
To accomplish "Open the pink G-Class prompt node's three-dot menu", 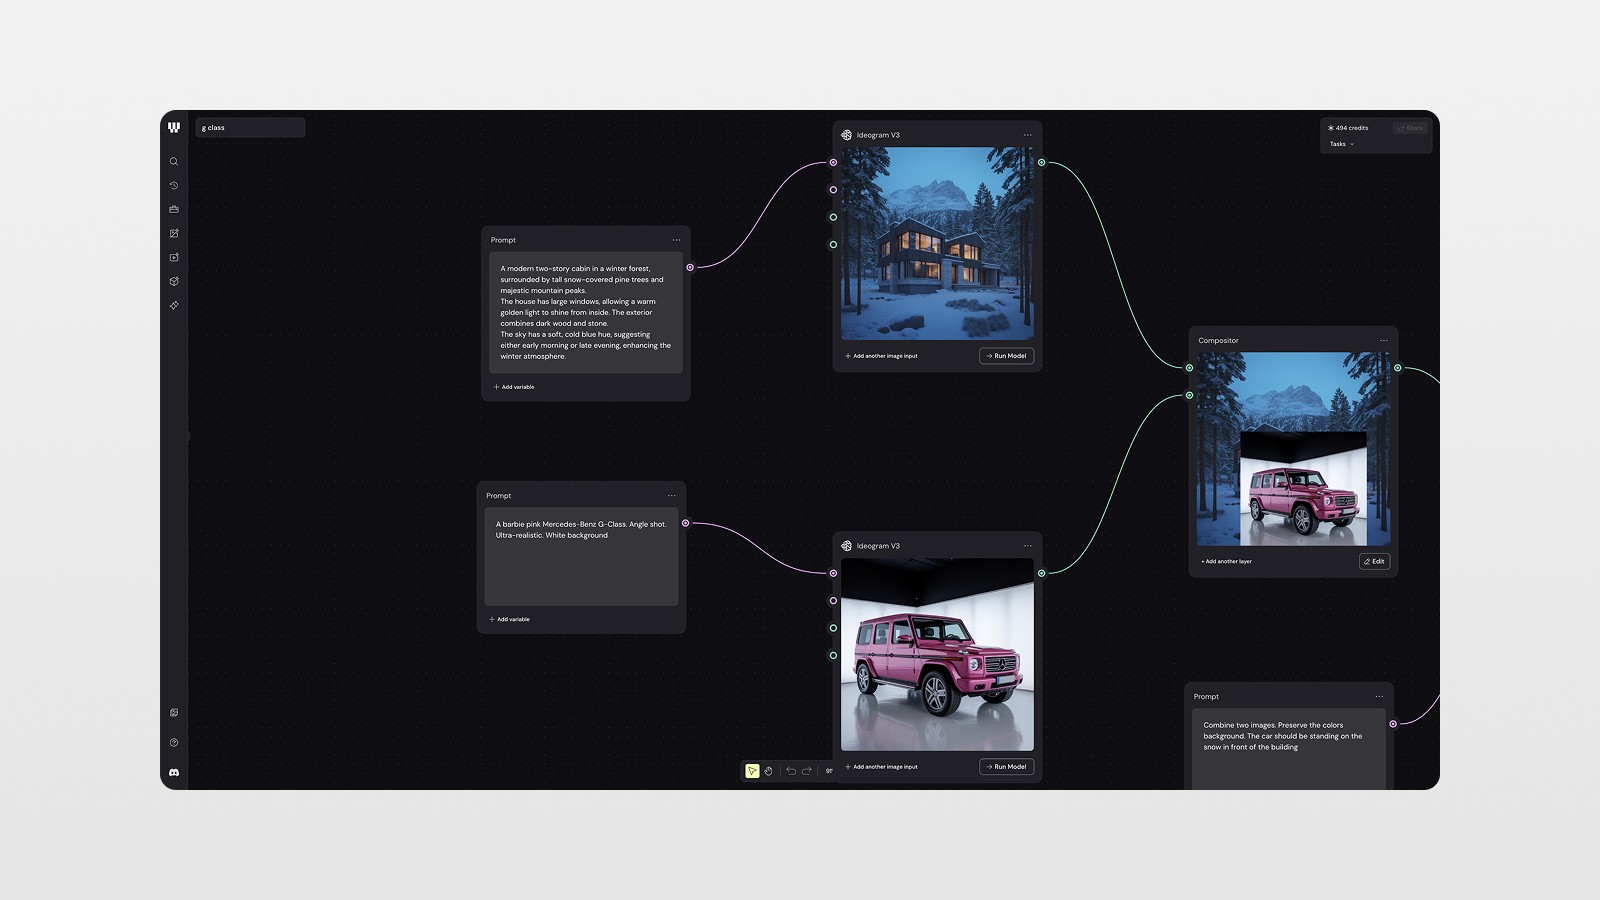I will point(672,496).
